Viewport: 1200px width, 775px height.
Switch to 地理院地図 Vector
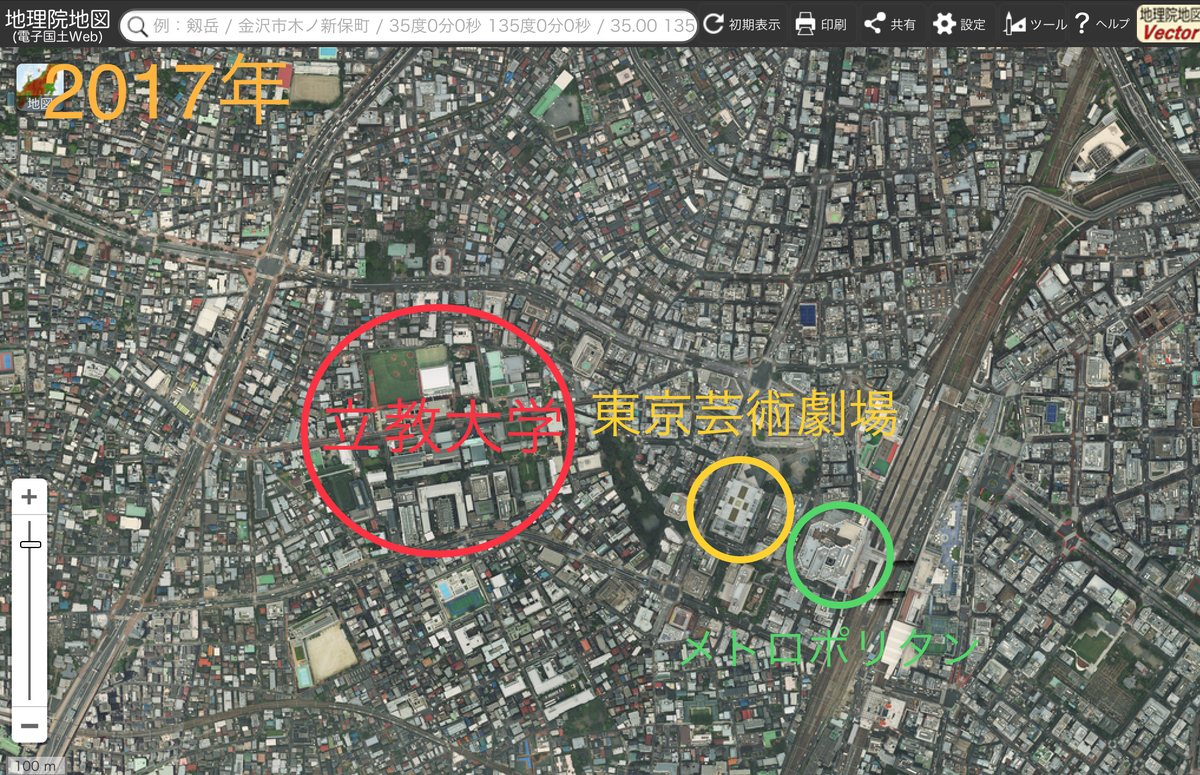1168,23
